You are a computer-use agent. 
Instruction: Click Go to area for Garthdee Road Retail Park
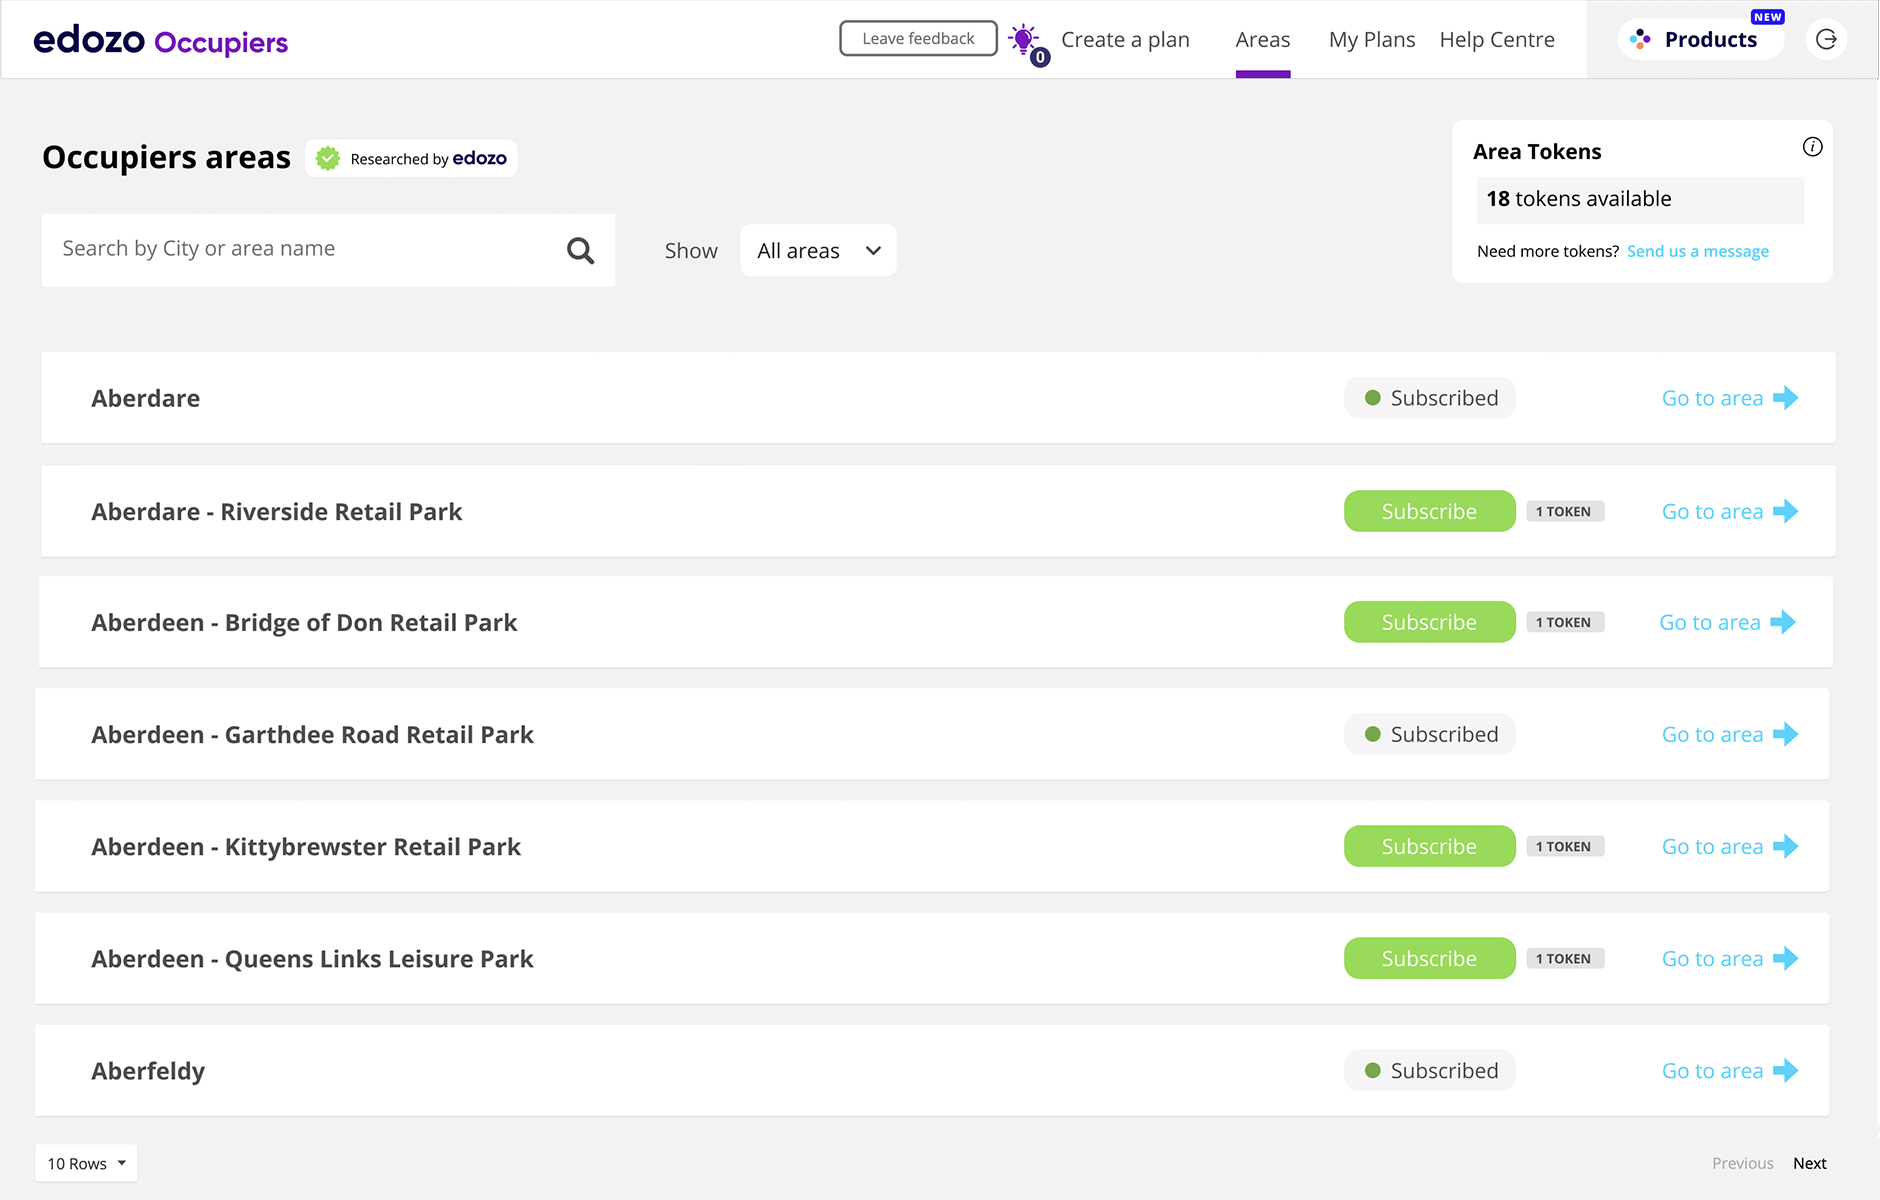(1730, 734)
